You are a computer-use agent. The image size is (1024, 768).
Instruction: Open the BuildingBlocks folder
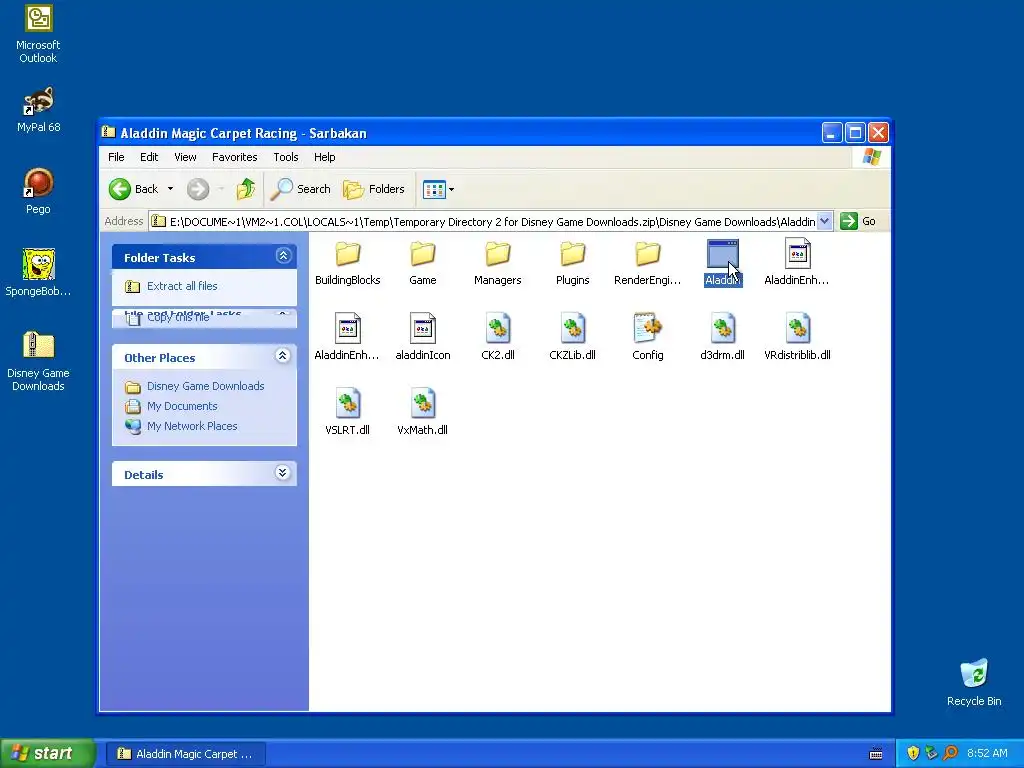point(347,263)
